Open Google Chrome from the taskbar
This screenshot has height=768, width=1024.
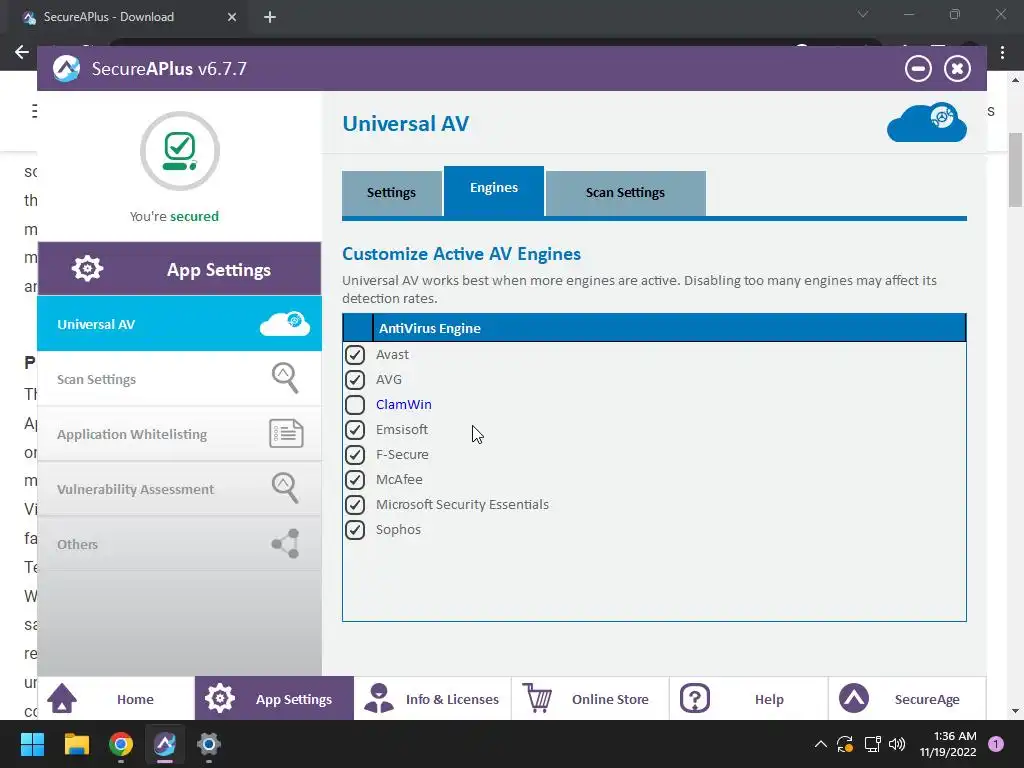[x=121, y=744]
